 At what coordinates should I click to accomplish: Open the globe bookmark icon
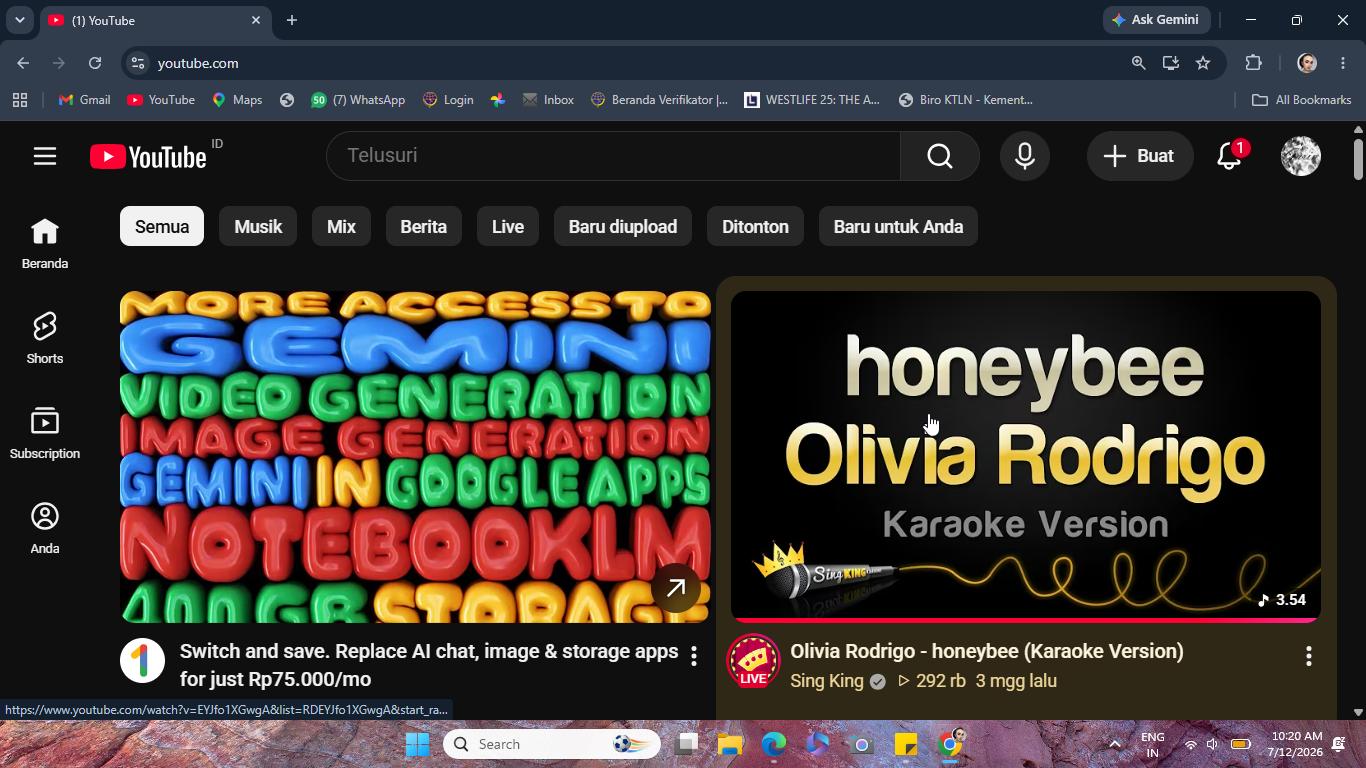pyautogui.click(x=287, y=100)
